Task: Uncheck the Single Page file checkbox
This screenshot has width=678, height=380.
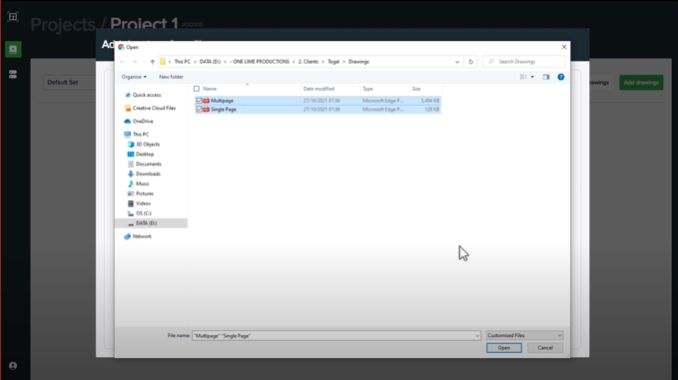Action: (x=199, y=109)
